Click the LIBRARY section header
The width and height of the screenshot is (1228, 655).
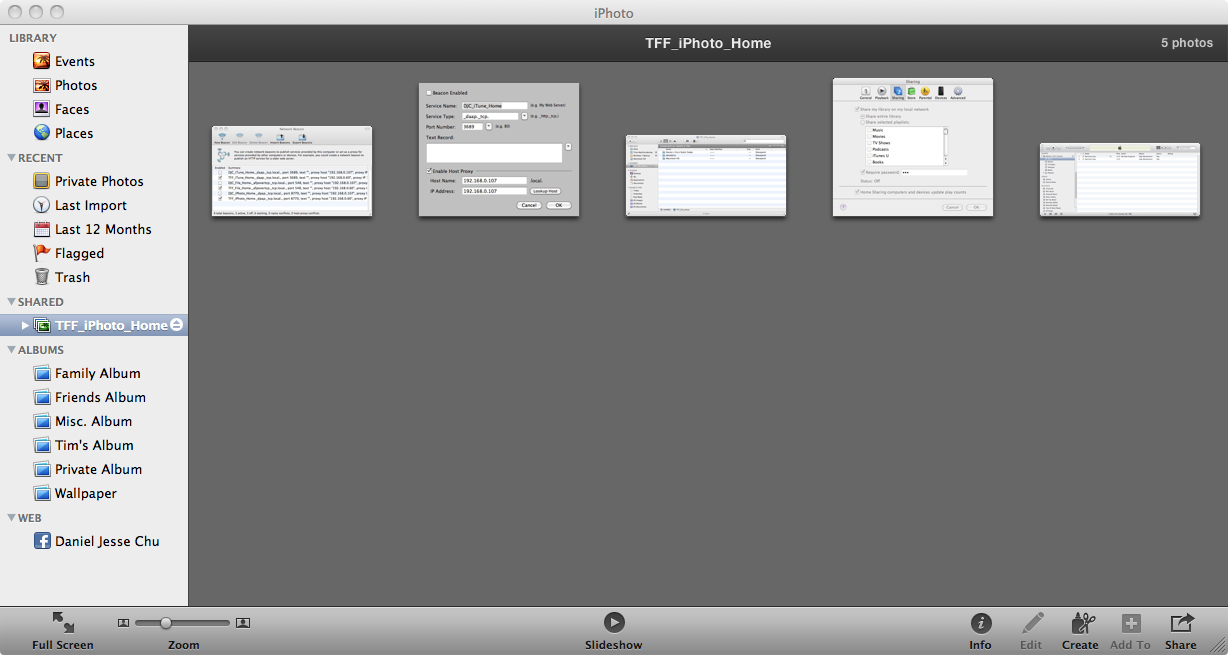(x=33, y=38)
